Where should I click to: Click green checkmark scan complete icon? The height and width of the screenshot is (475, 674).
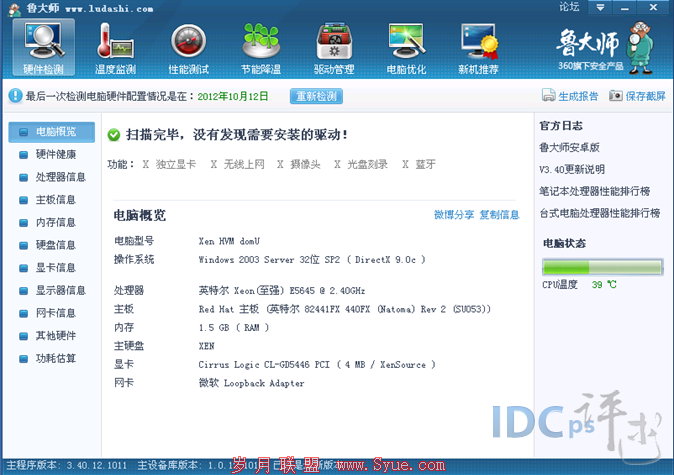(114, 135)
